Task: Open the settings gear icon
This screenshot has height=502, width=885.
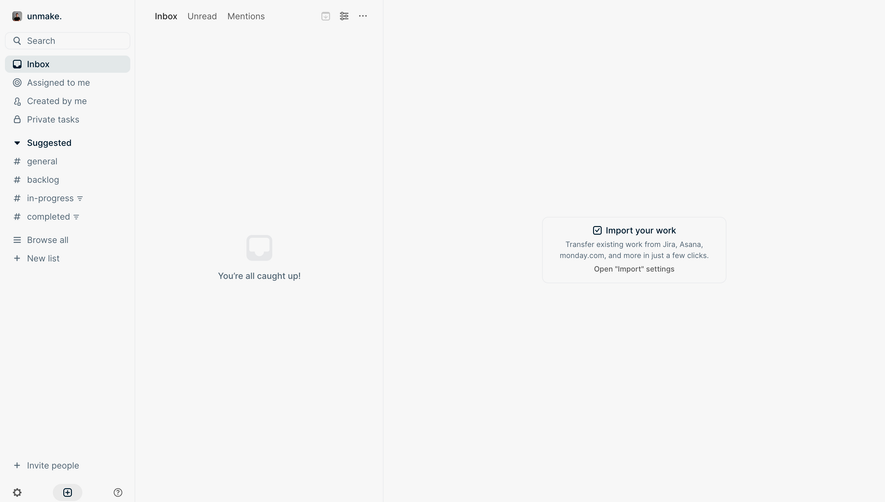Action: (17, 492)
